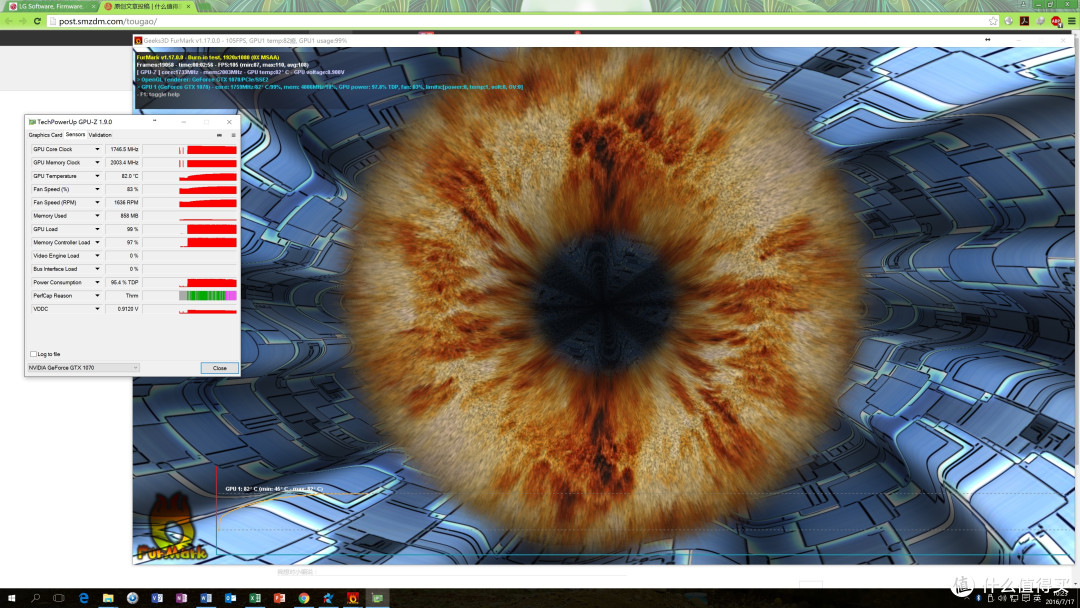This screenshot has width=1080, height=608.
Task: Click the round blue media player taskbar icon
Action: (x=132, y=598)
